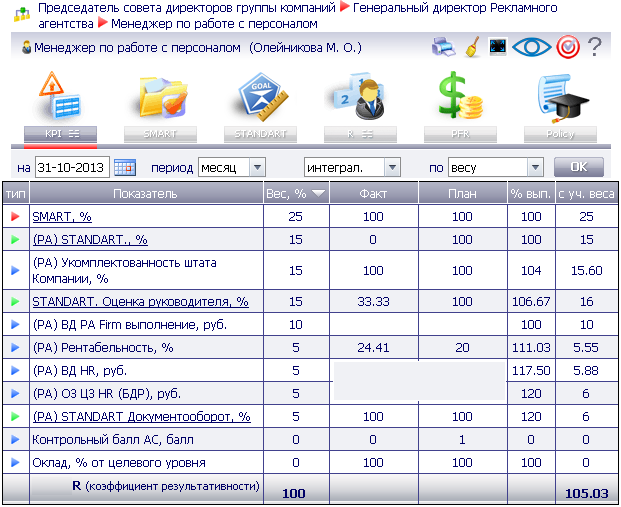Image resolution: width=621 pixels, height=507 pixels.
Task: Click green arrow in Оценка руководителя row
Action: pos(15,301)
